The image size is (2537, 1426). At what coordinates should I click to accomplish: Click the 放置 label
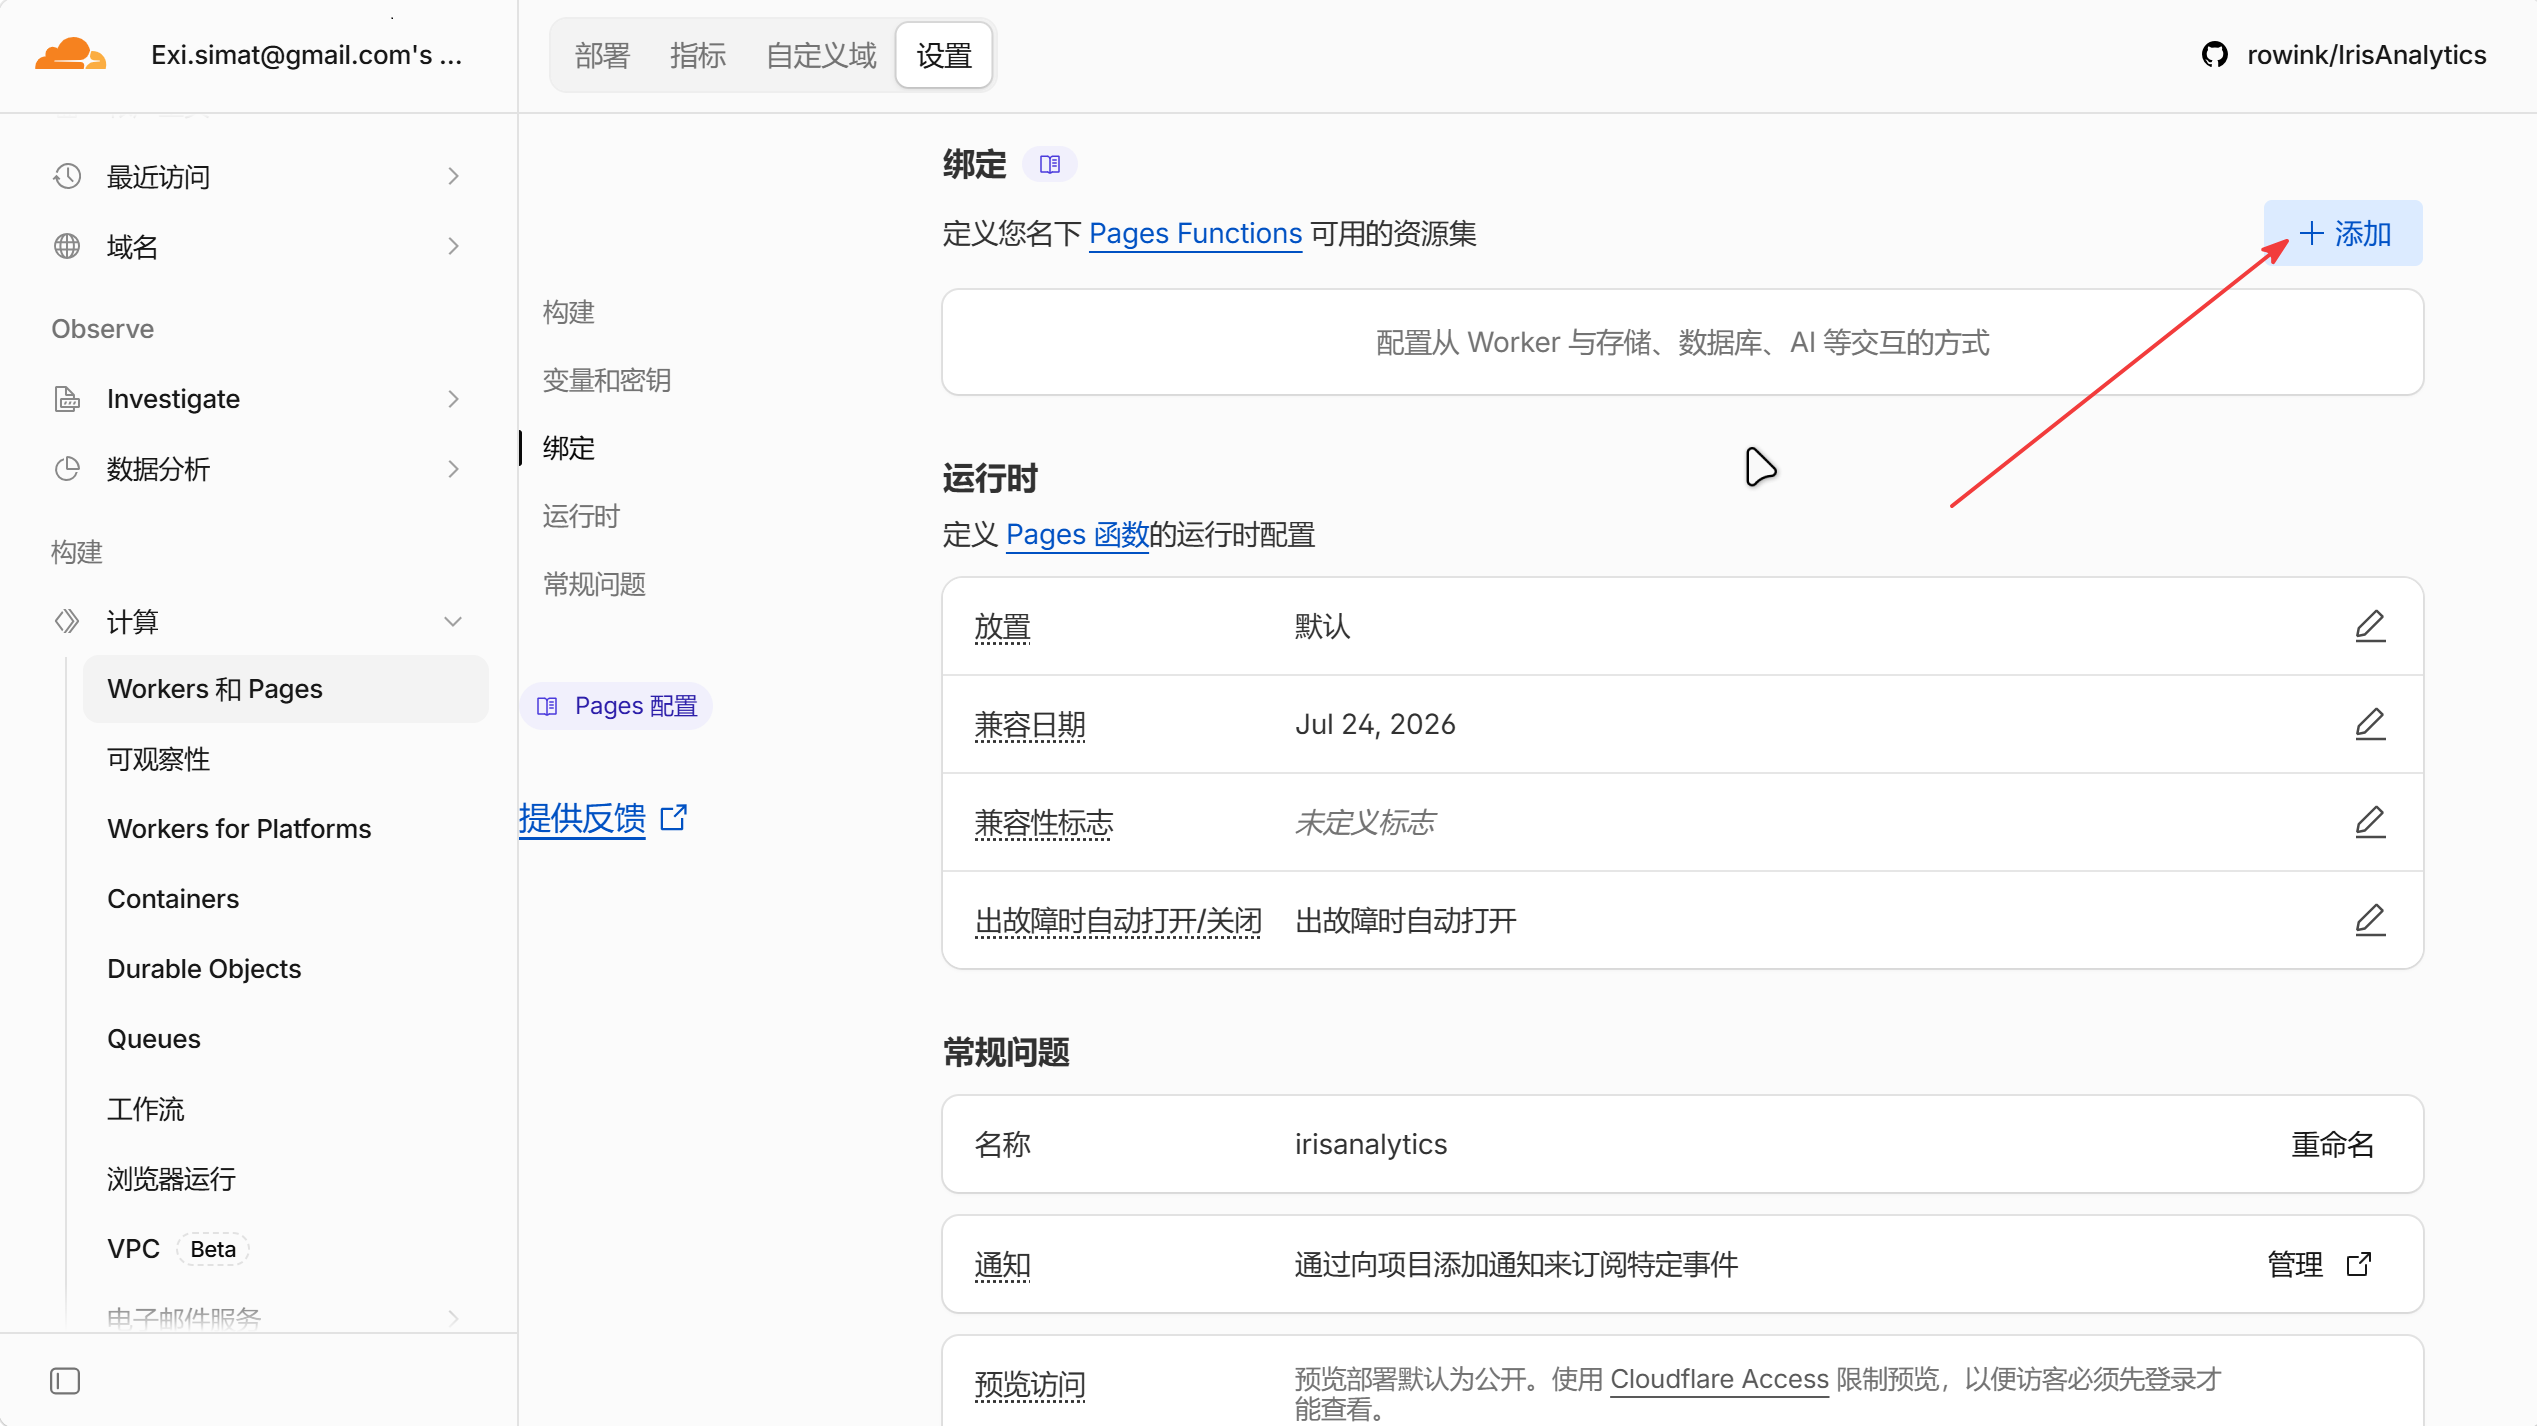tap(1002, 627)
